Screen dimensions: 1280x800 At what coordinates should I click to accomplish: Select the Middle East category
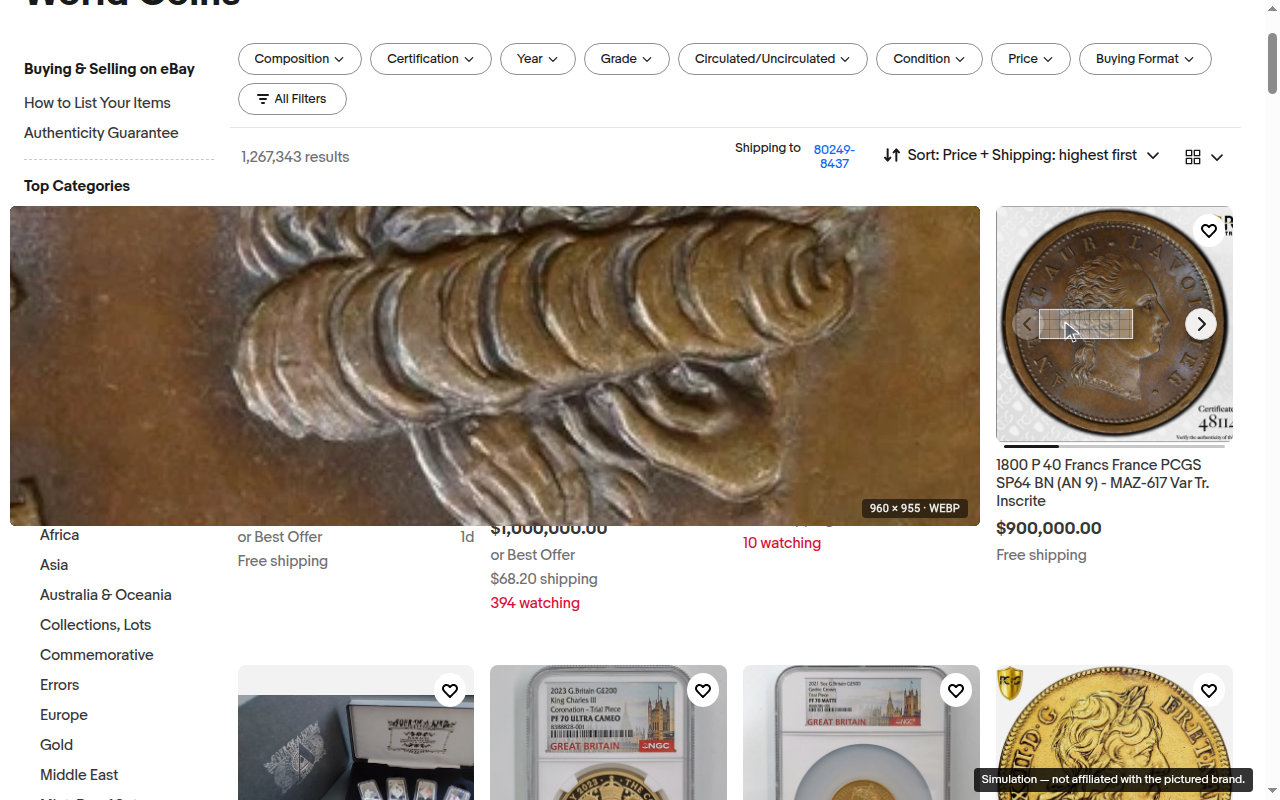(79, 775)
